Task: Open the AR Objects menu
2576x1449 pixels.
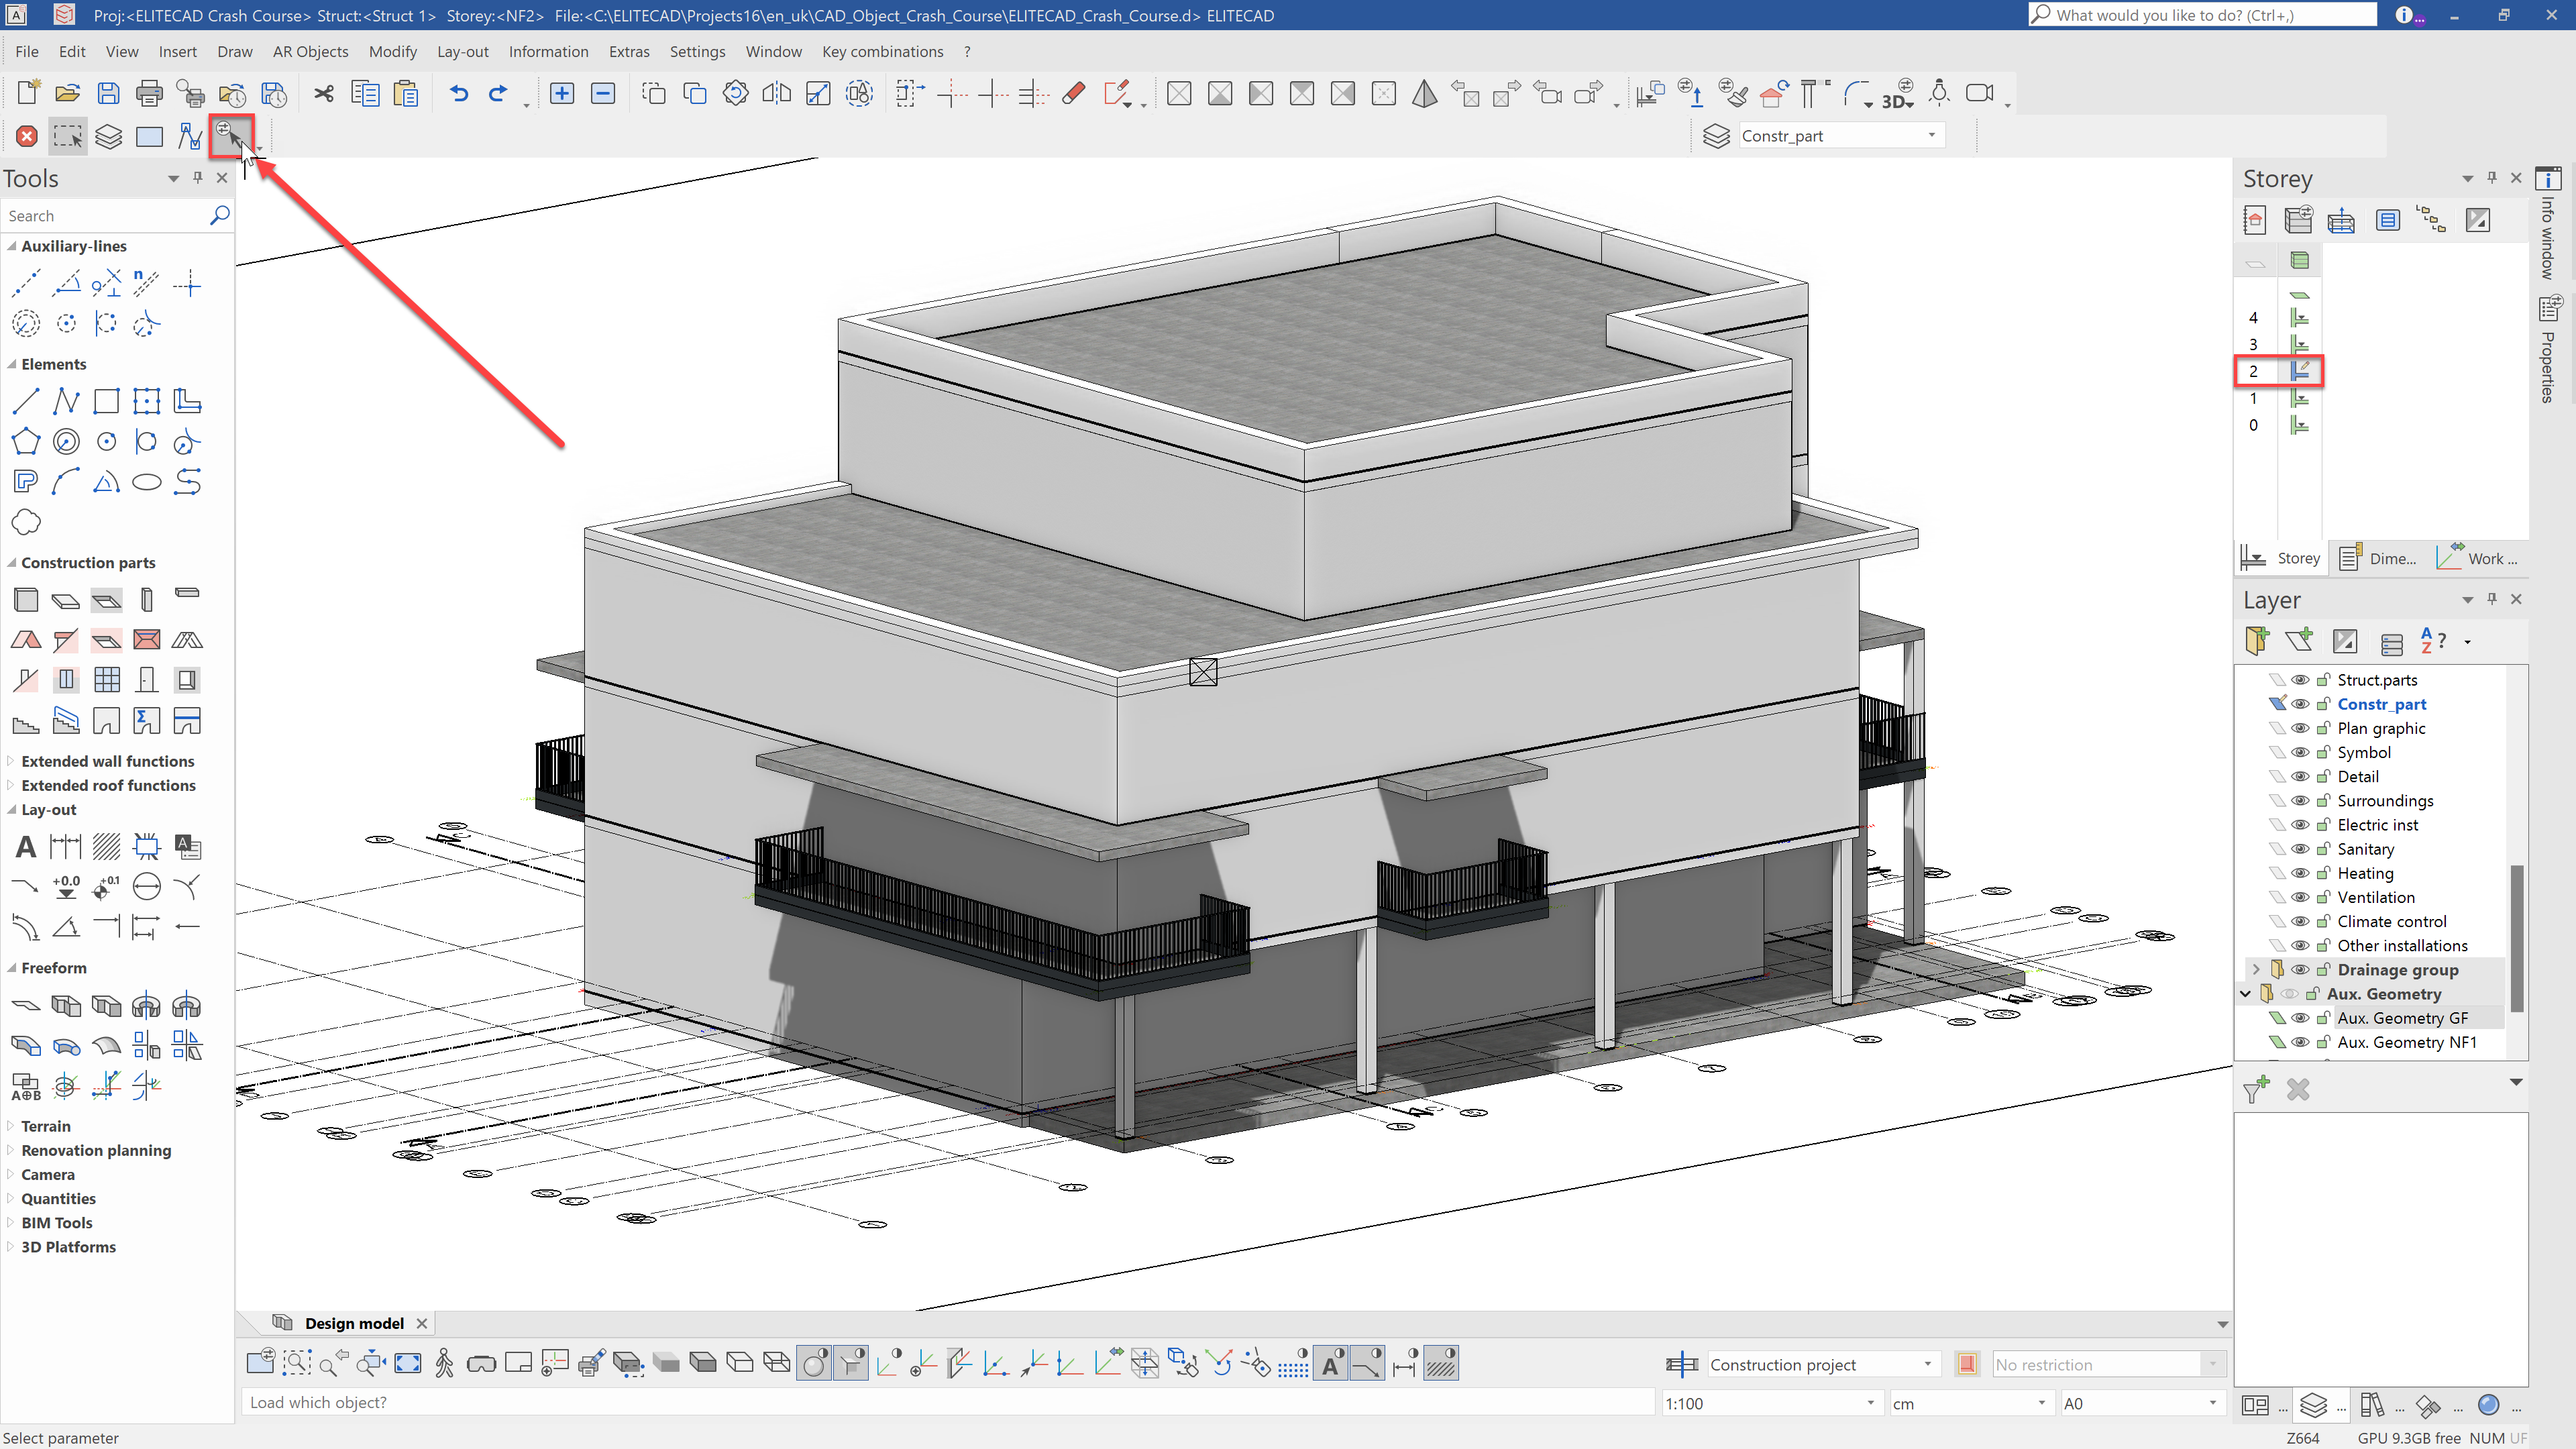Action: (x=310, y=51)
